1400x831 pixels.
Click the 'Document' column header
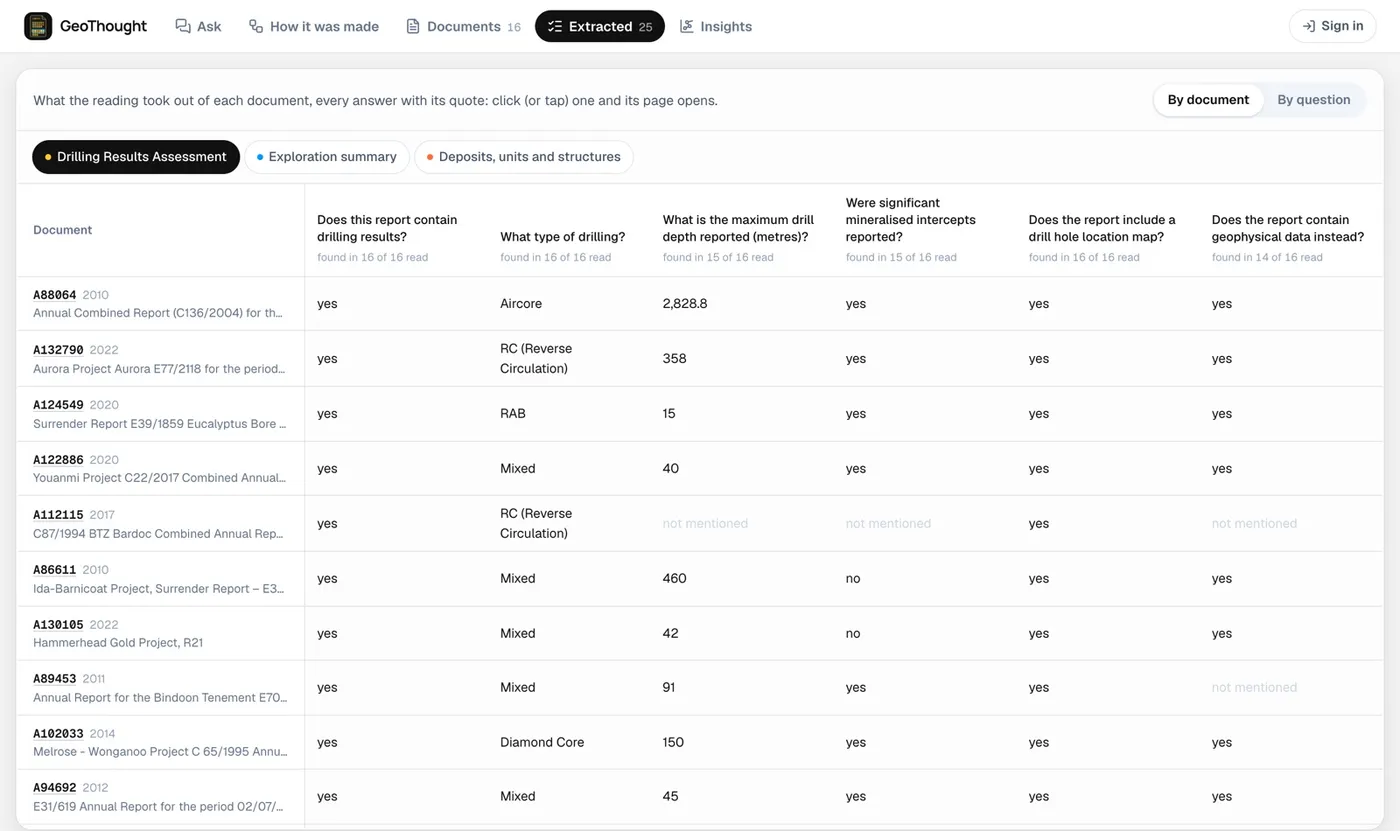[x=63, y=230]
